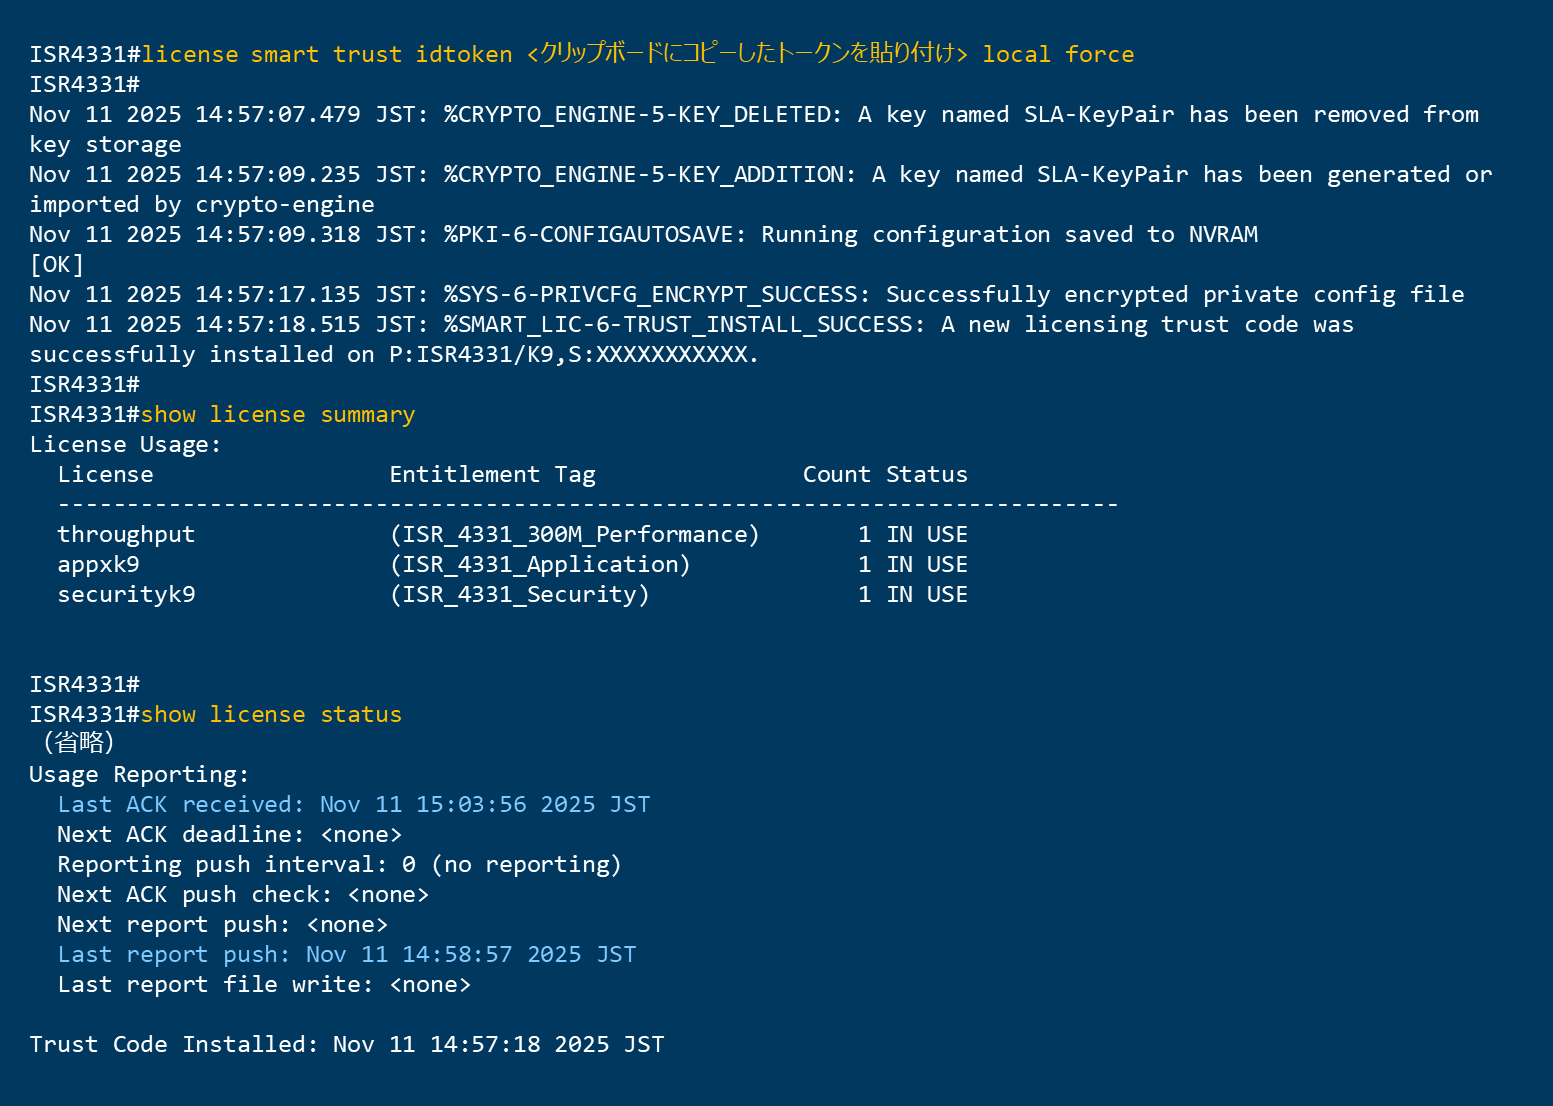
Task: Click the 'Last ACK received' highlighted line
Action: point(353,805)
